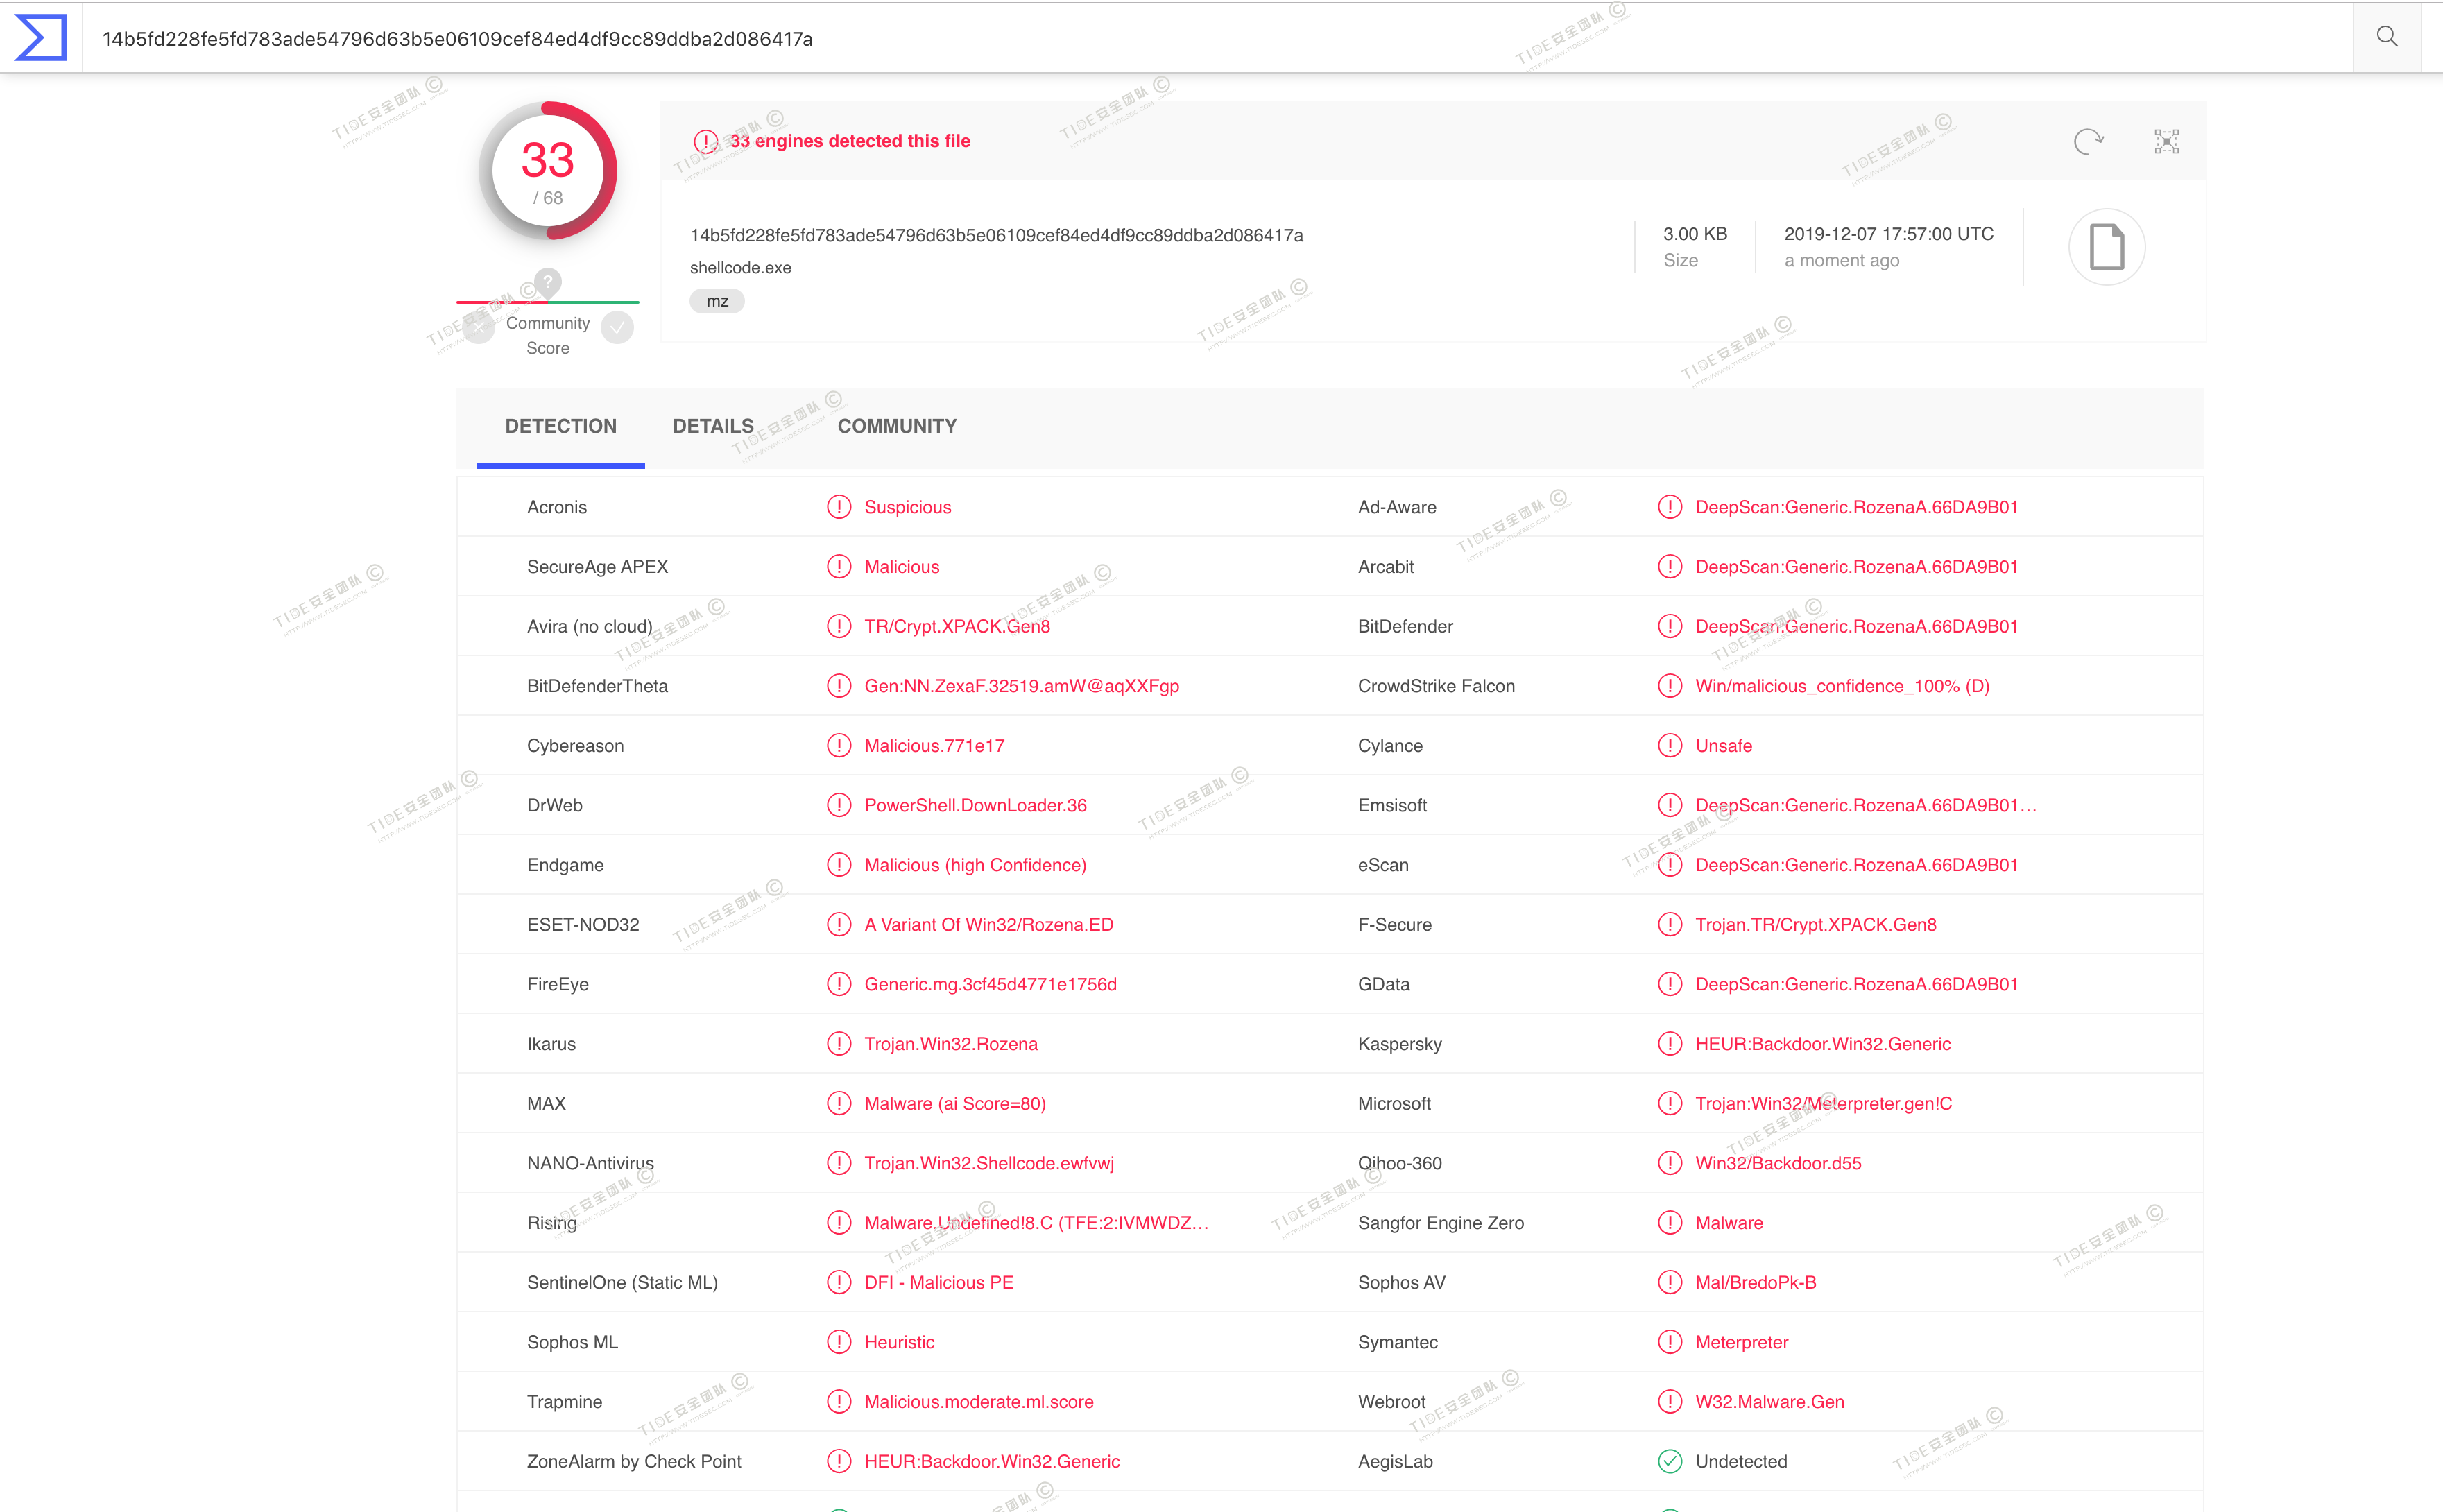Click green check icon for AegisLab
This screenshot has height=1512, width=2443.
1669,1461
